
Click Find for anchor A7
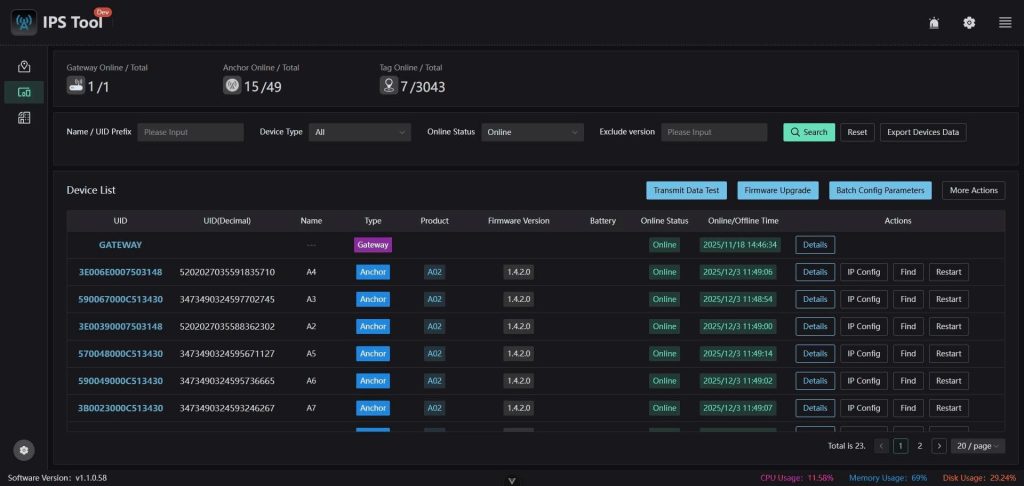[x=908, y=408]
